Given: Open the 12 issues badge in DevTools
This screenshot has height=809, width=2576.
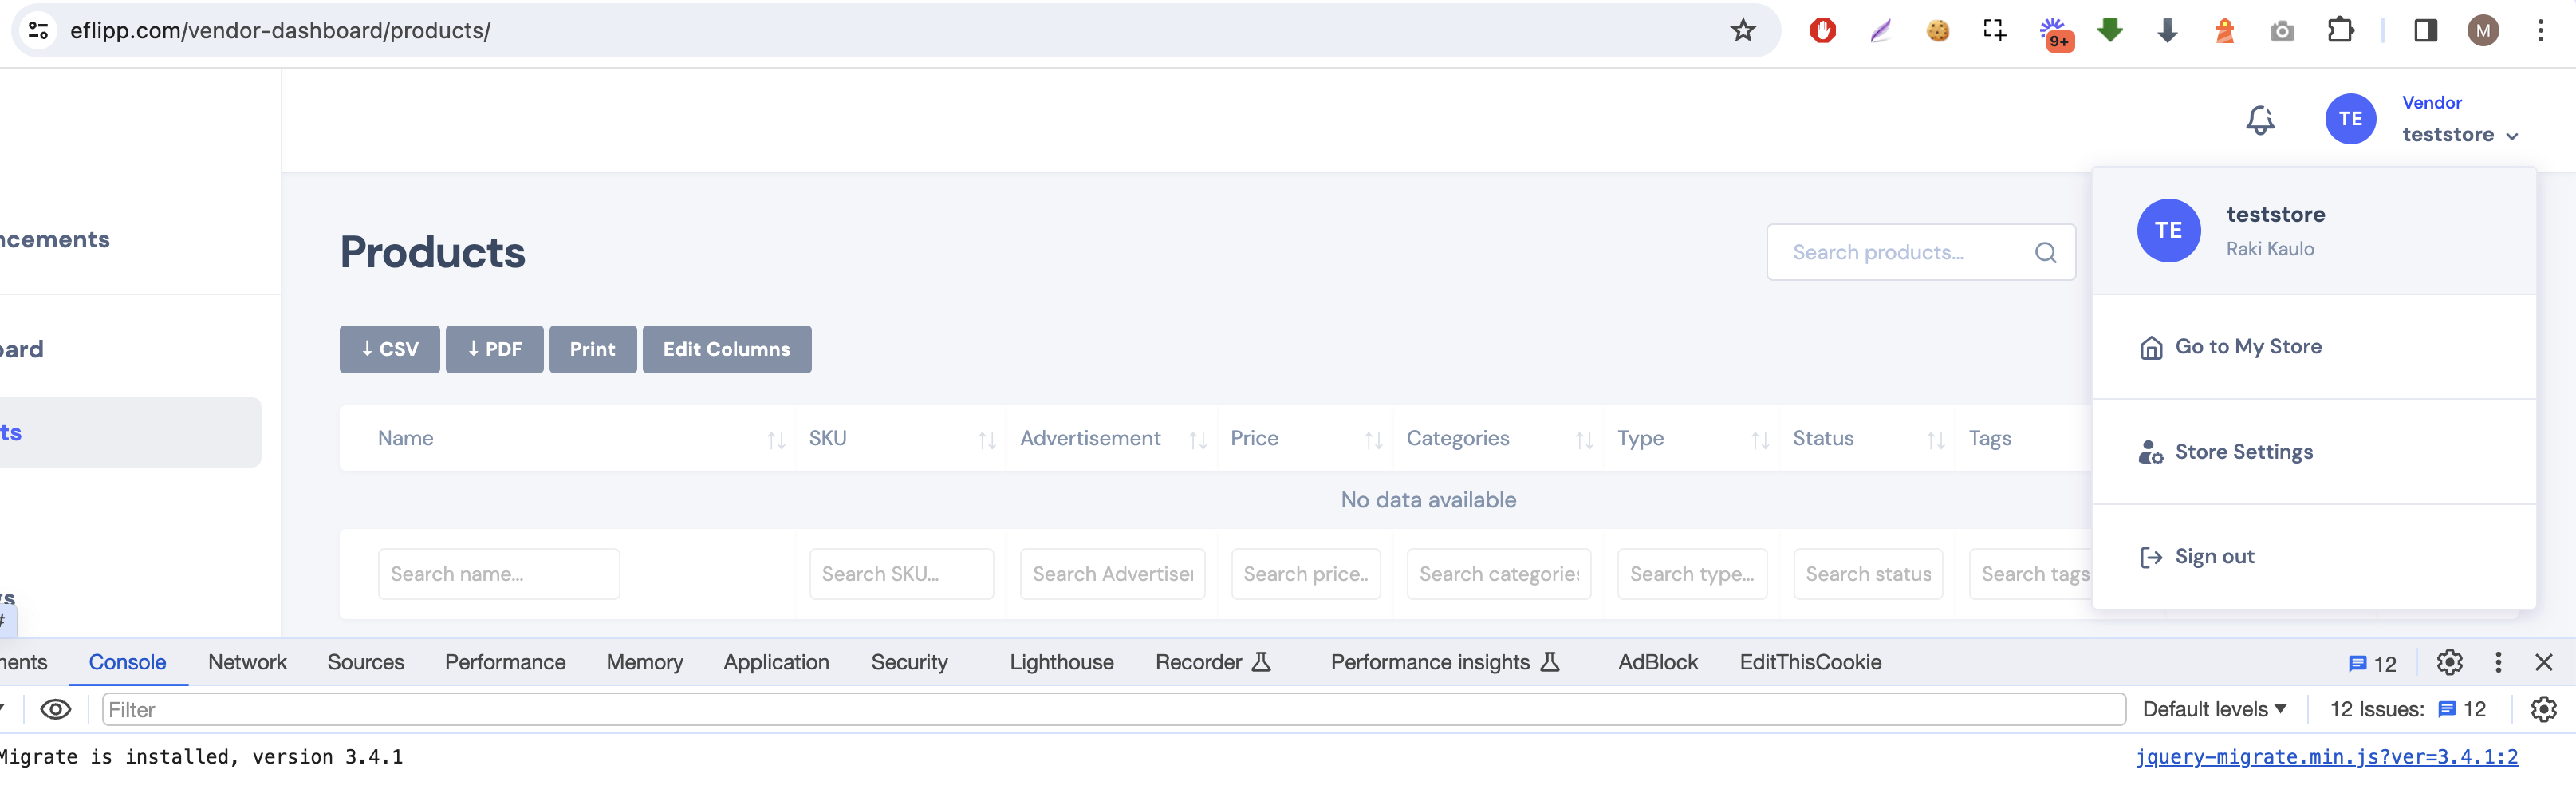Looking at the screenshot, I should (x=2371, y=663).
